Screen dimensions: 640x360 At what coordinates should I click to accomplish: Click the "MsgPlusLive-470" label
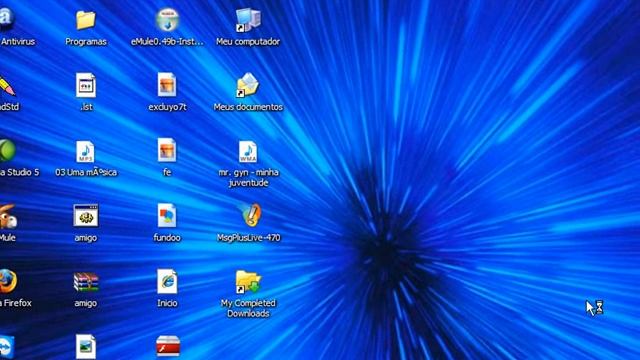click(x=249, y=238)
